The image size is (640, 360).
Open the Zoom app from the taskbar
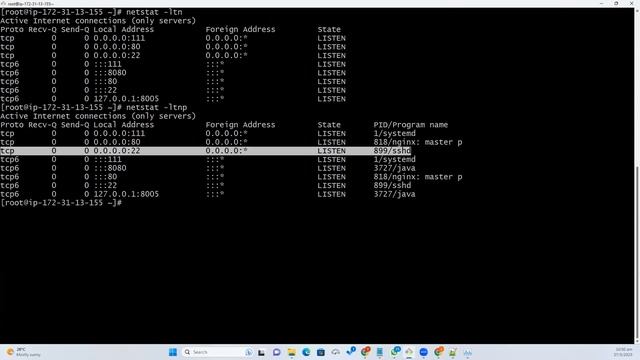(x=423, y=352)
